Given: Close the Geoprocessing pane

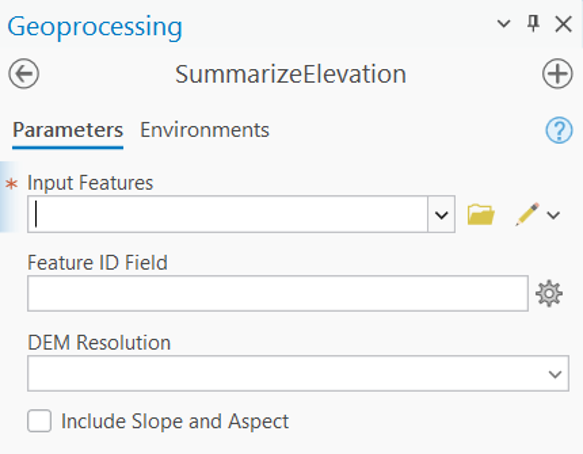Looking at the screenshot, I should (x=563, y=24).
